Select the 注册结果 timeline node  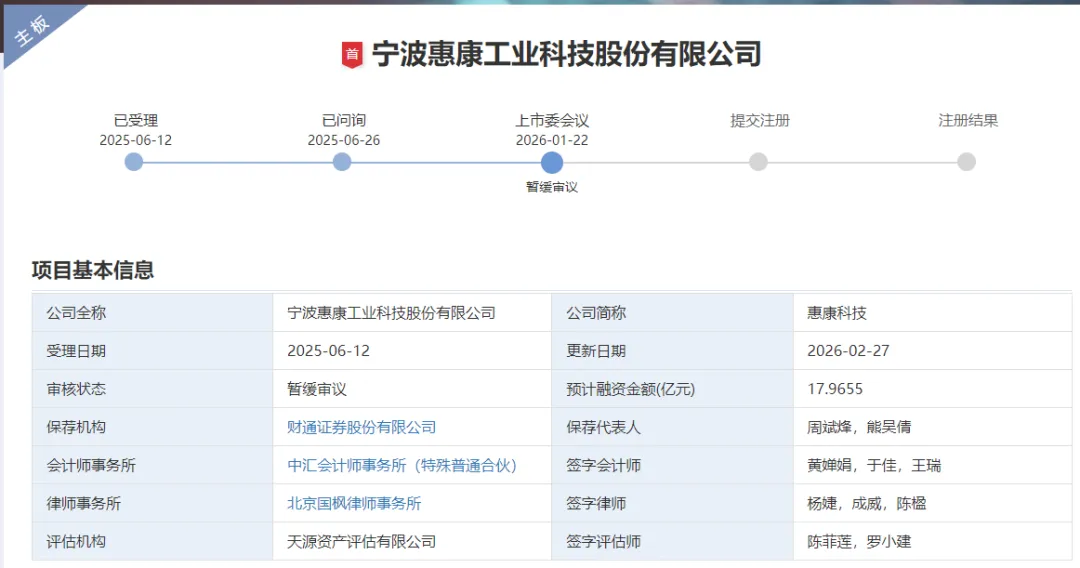[x=966, y=162]
